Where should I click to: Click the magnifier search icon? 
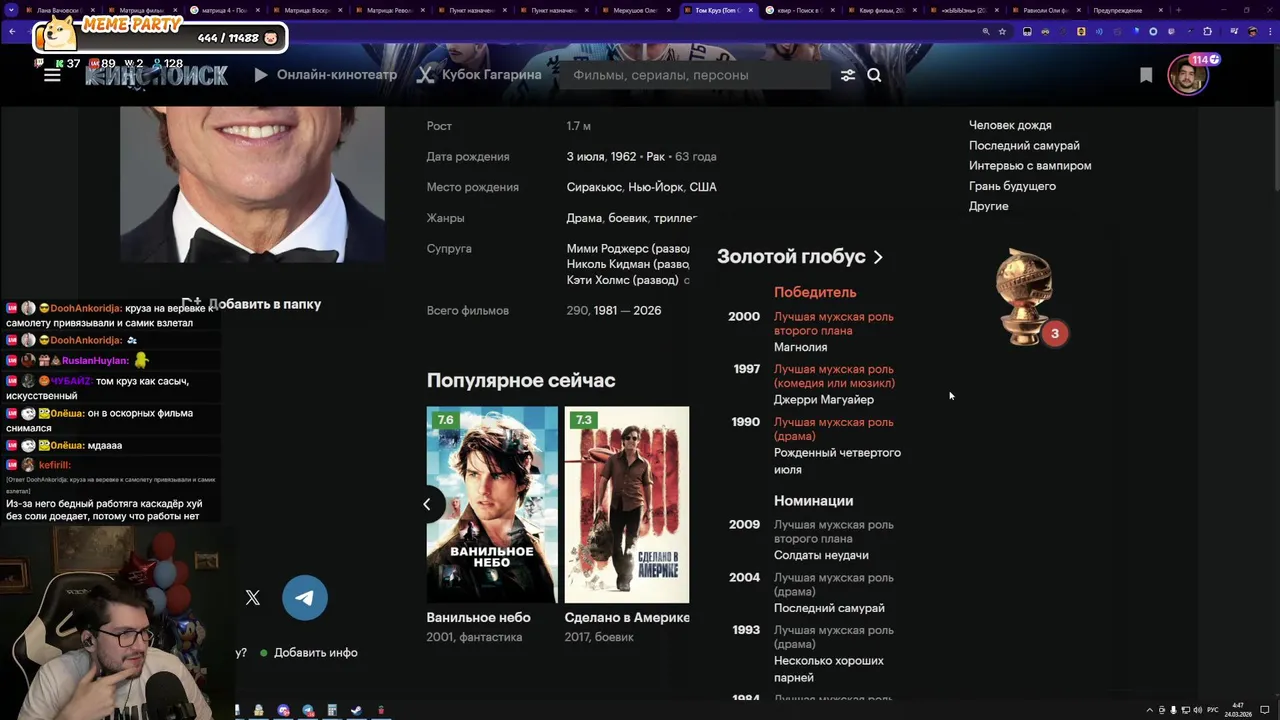click(x=875, y=75)
